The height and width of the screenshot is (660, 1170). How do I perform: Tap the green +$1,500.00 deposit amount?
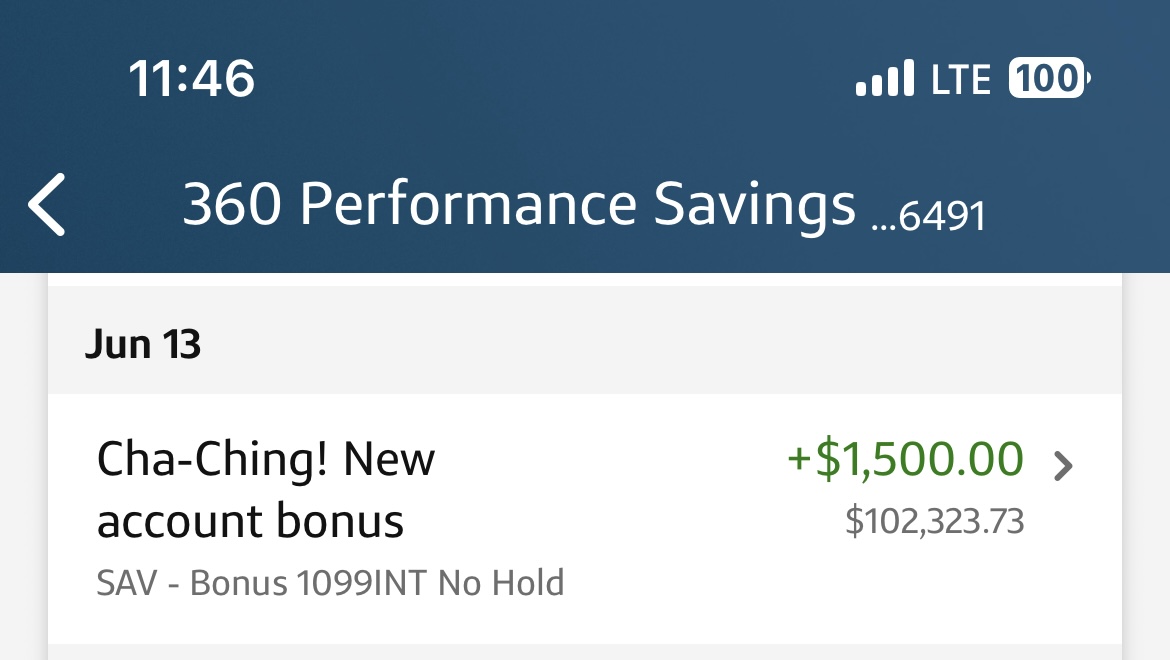906,459
